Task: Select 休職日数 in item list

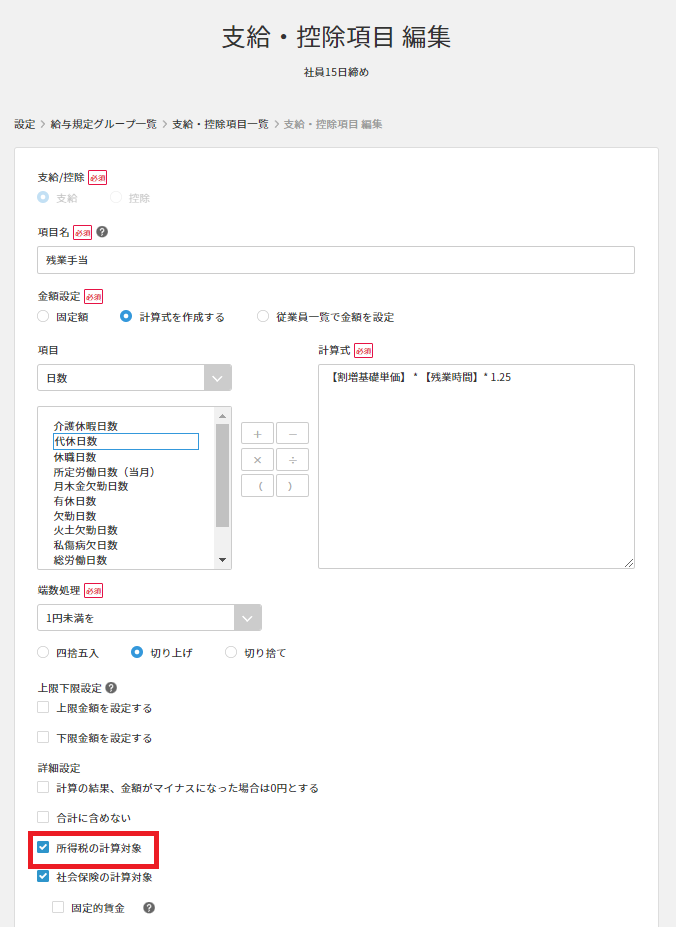Action: 75,457
